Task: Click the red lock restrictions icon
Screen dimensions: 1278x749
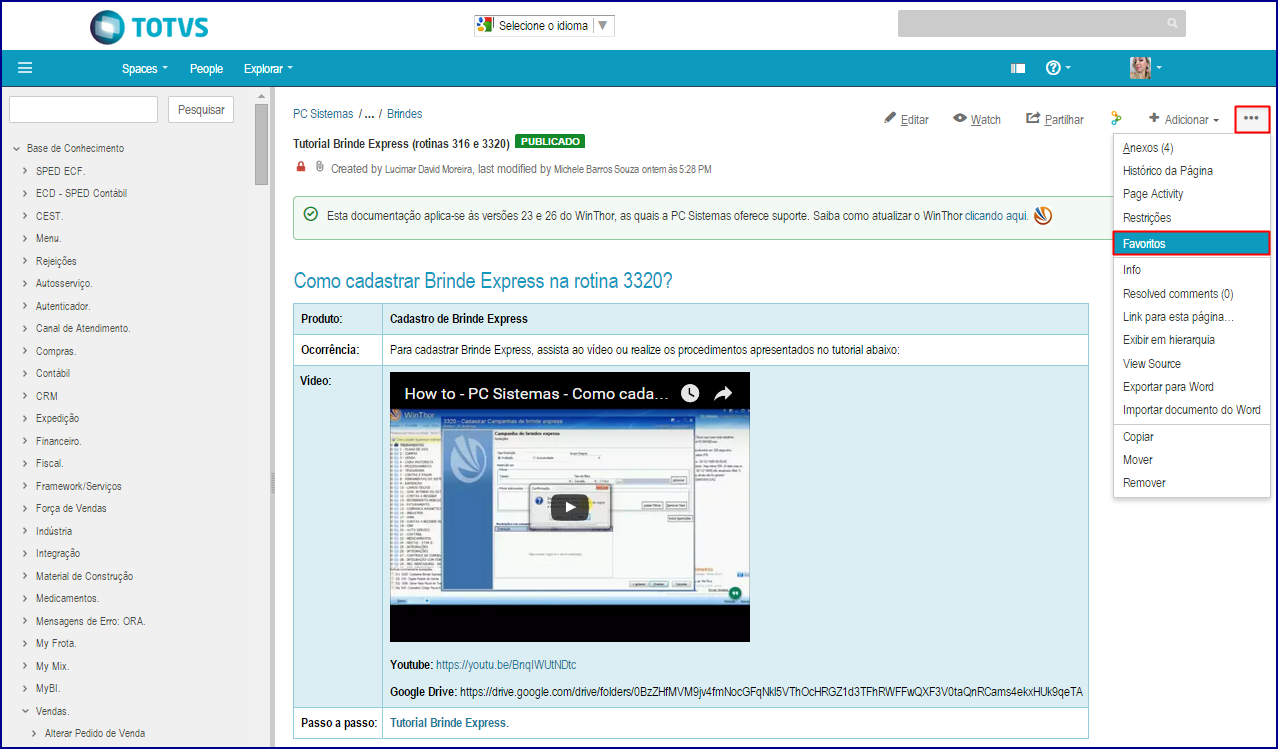Action: 301,167
